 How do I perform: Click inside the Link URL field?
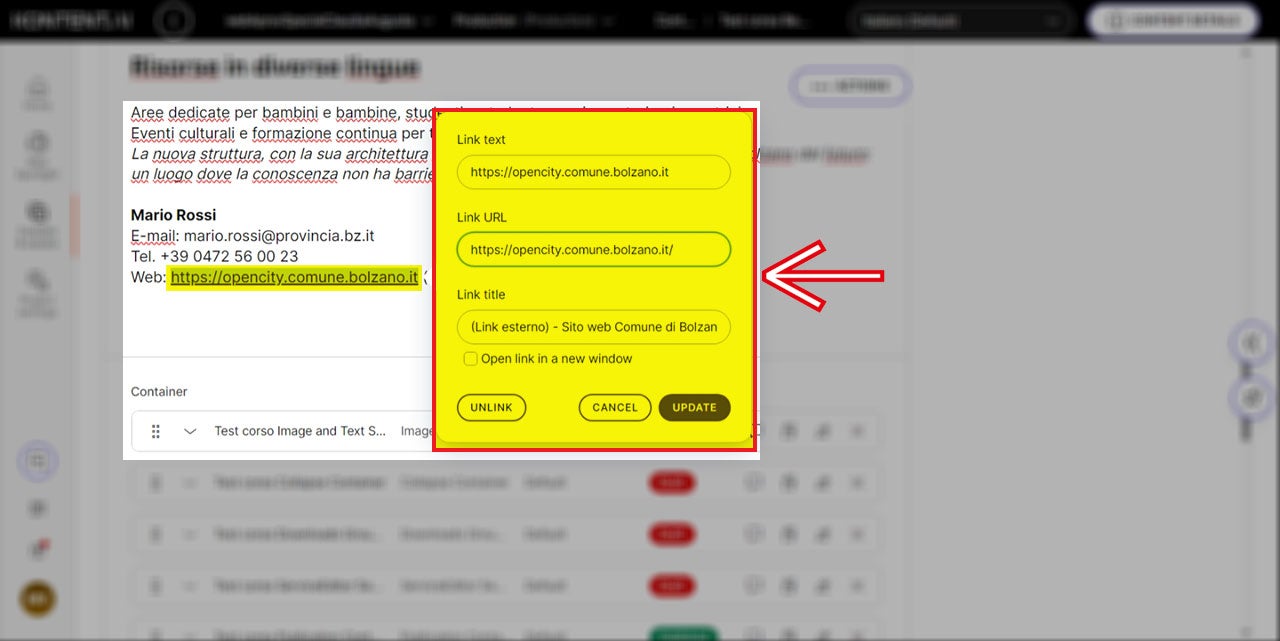click(593, 250)
